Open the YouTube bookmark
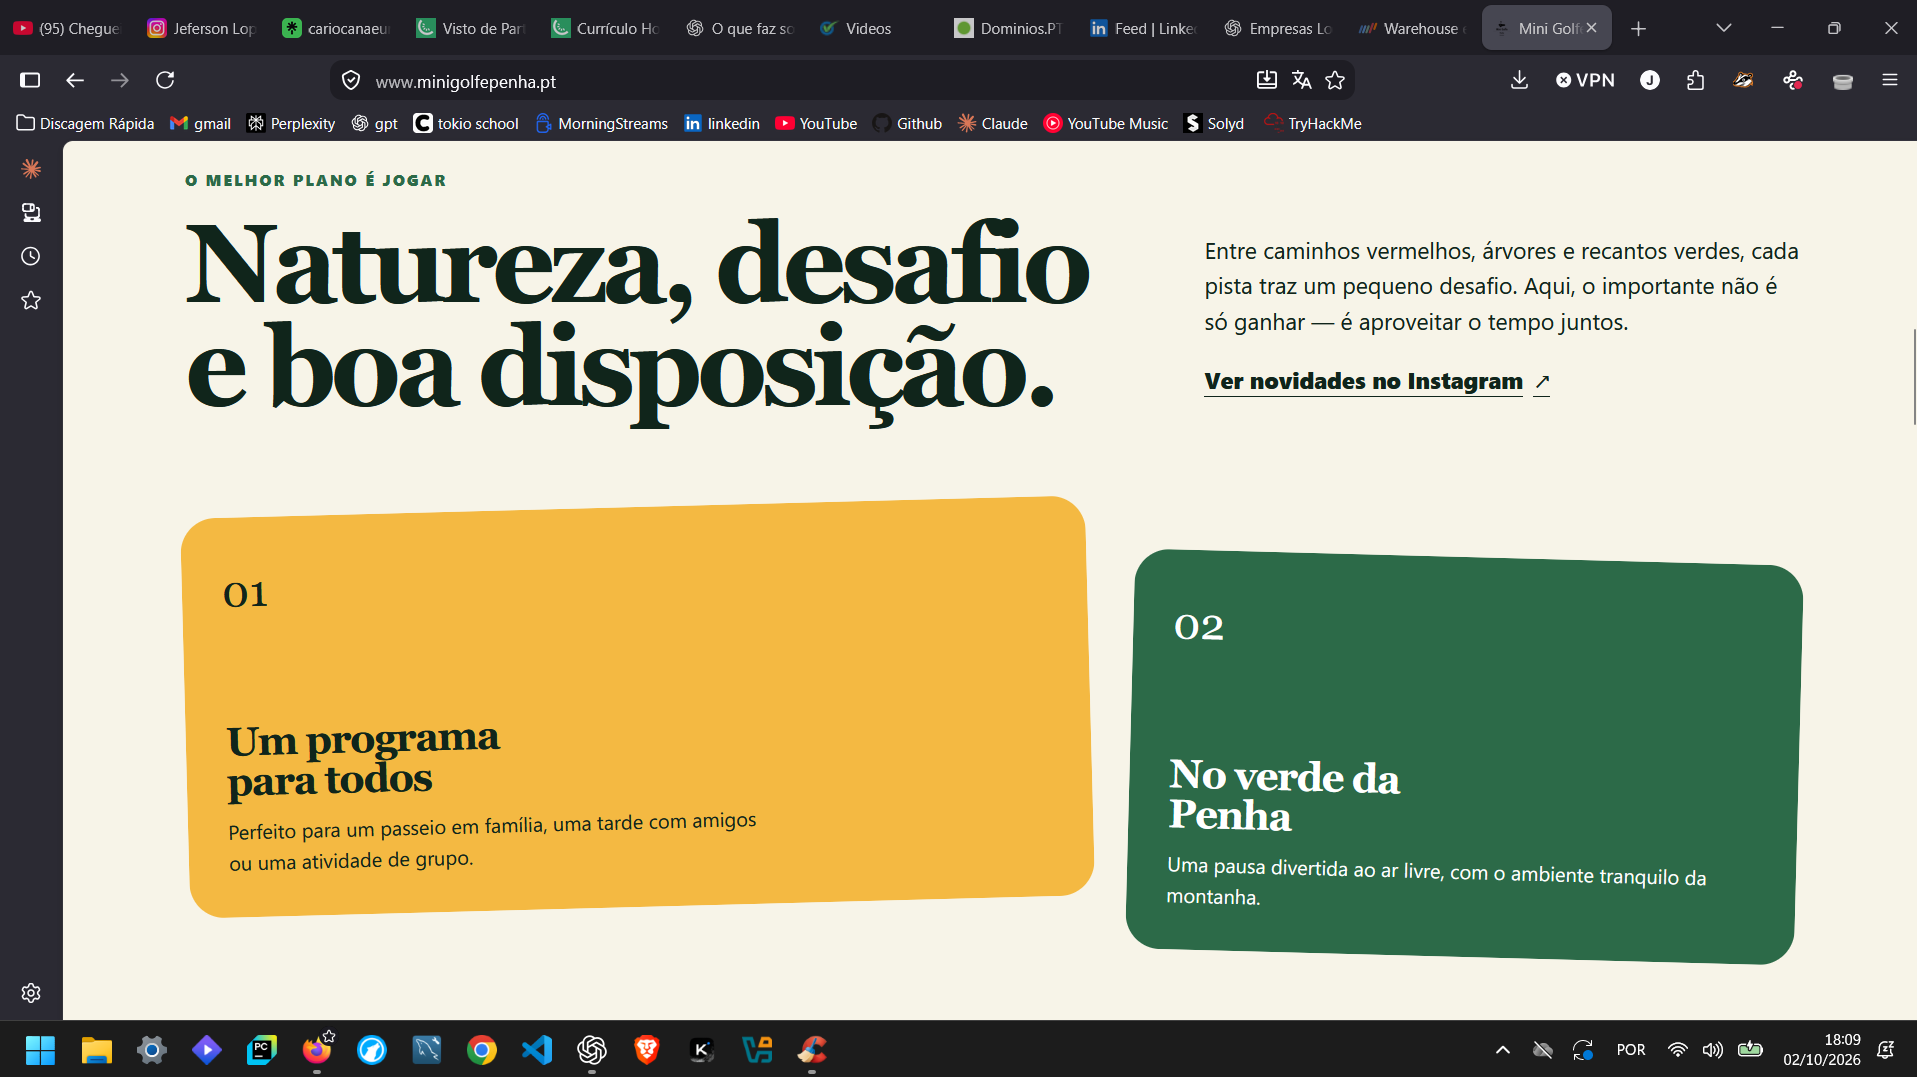Screen dimensions: 1917x1077 coord(816,123)
